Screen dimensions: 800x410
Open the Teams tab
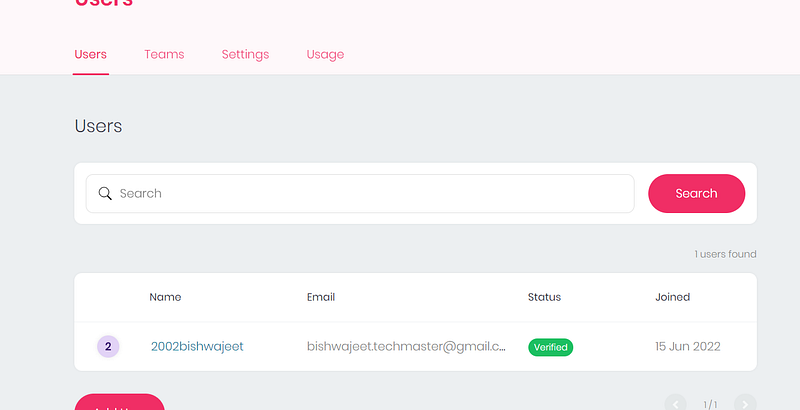[x=164, y=55]
